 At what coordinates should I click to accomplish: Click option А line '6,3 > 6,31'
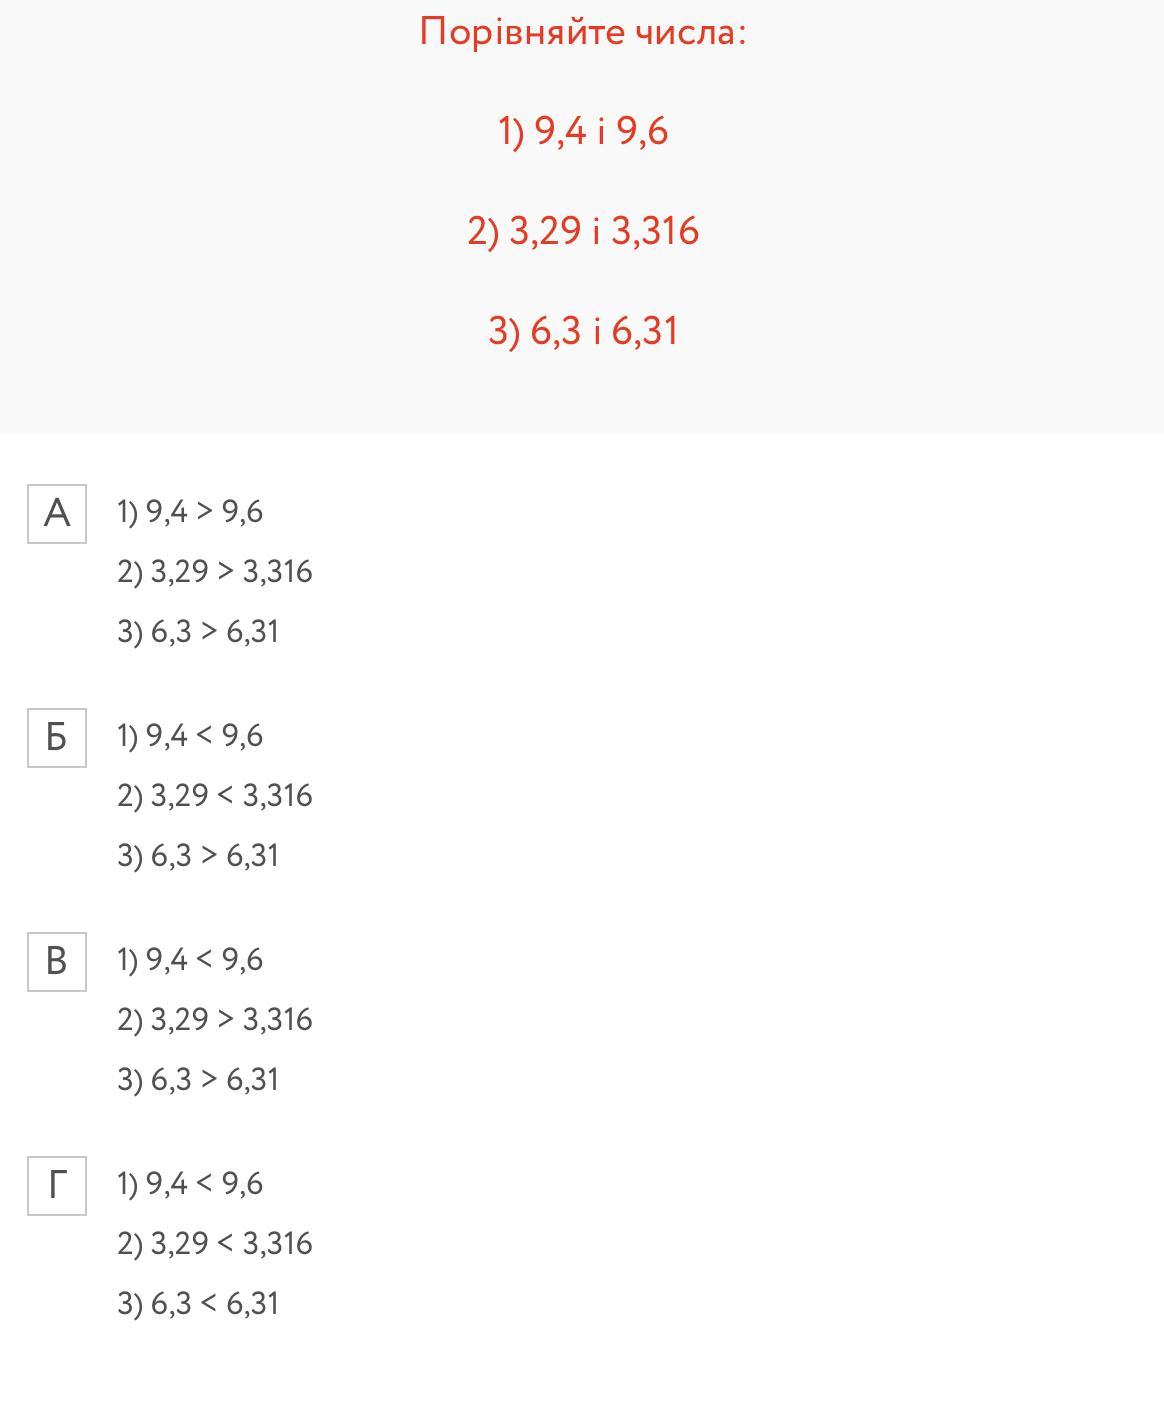pyautogui.click(x=198, y=632)
